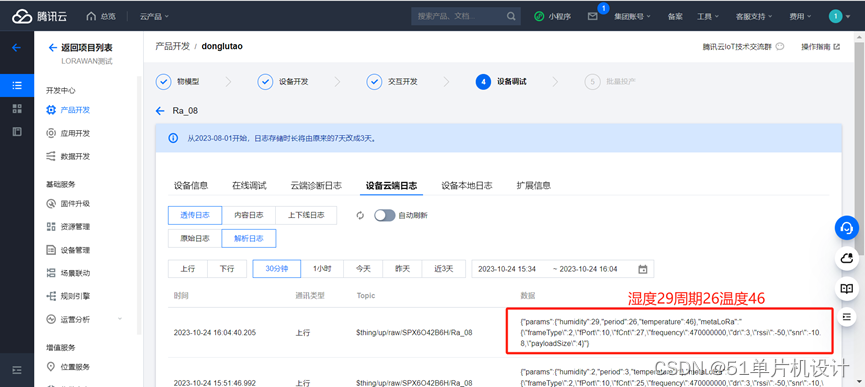865x387 pixels.
Task: Select the book panel icon in left rail
Action: pyautogui.click(x=17, y=131)
